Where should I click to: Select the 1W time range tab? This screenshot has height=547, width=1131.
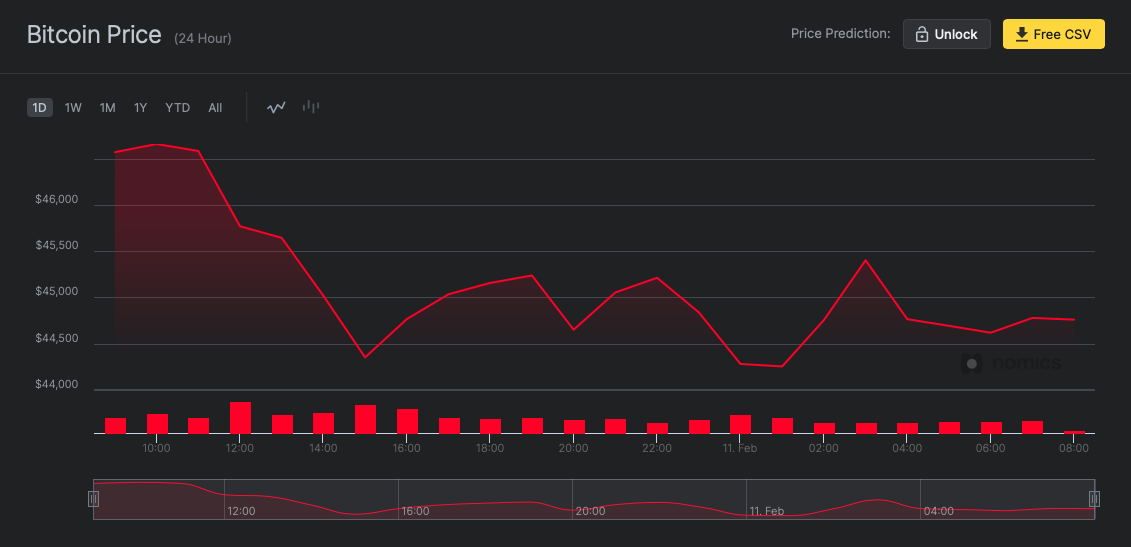pyautogui.click(x=73, y=108)
